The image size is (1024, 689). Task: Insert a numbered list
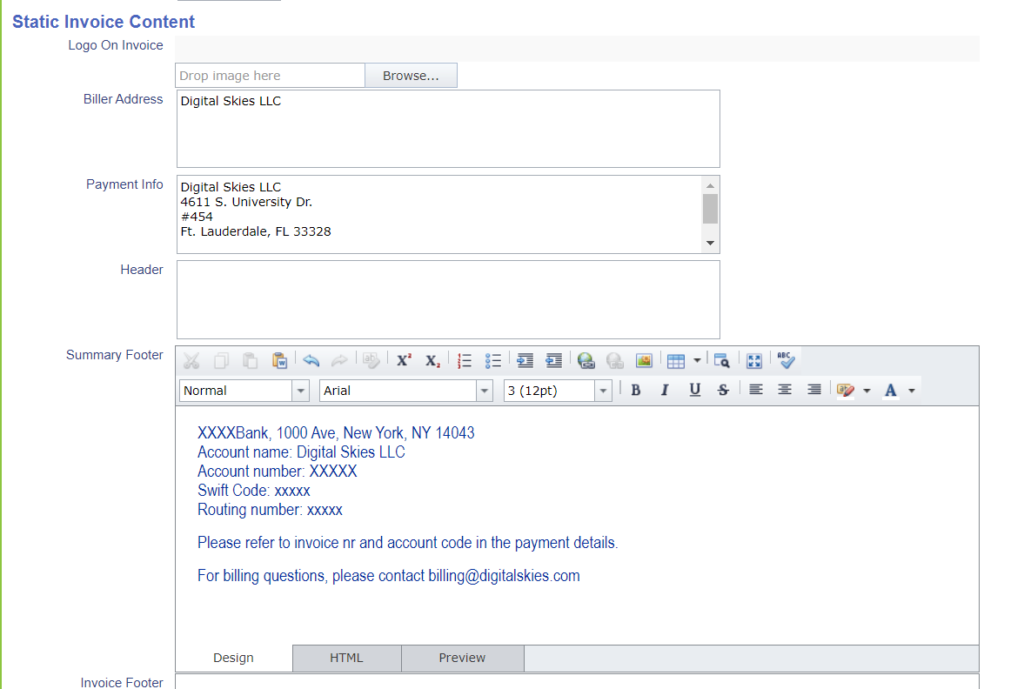(x=464, y=361)
